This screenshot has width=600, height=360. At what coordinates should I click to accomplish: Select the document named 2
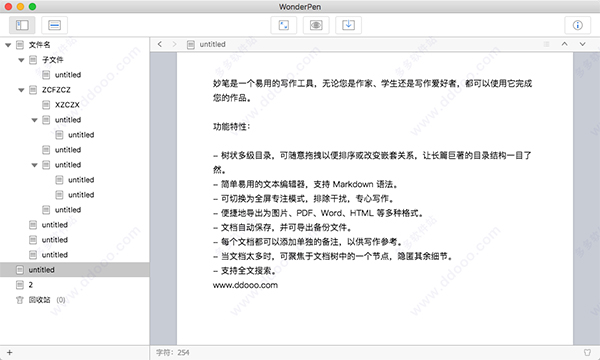(31, 285)
